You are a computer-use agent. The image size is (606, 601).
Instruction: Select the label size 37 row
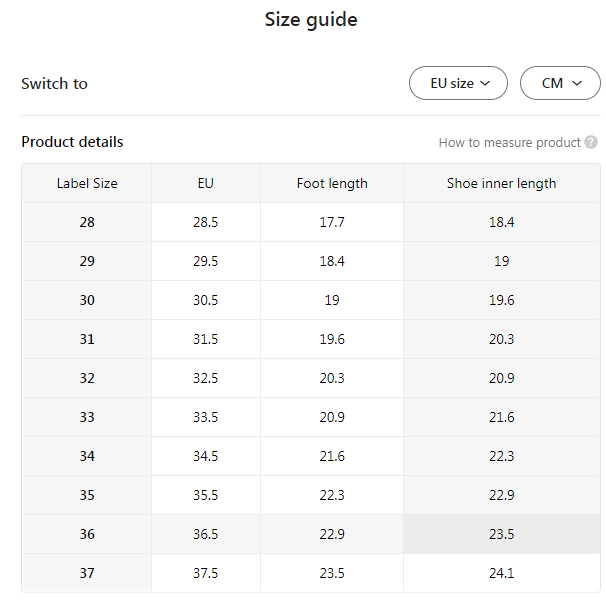[87, 573]
